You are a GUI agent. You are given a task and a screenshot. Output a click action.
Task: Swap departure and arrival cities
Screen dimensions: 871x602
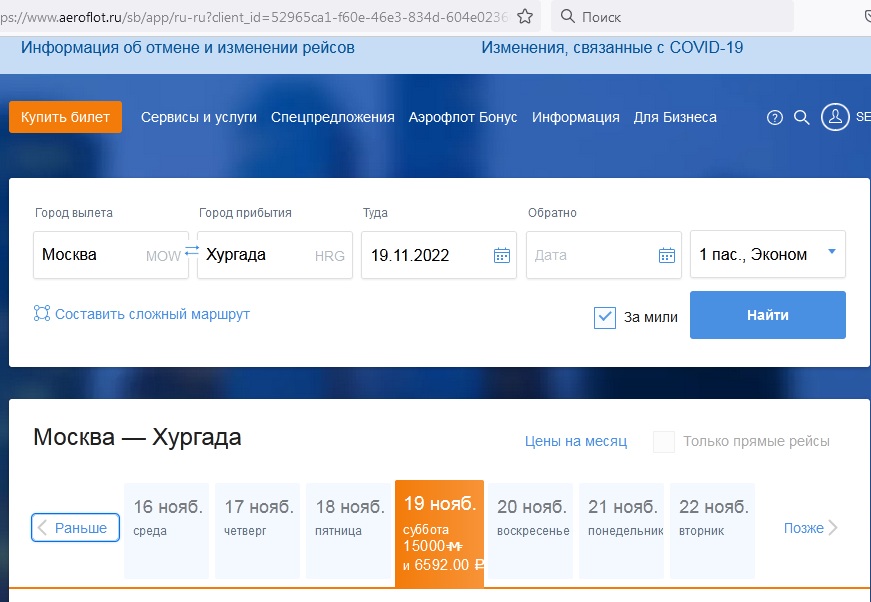tap(192, 254)
